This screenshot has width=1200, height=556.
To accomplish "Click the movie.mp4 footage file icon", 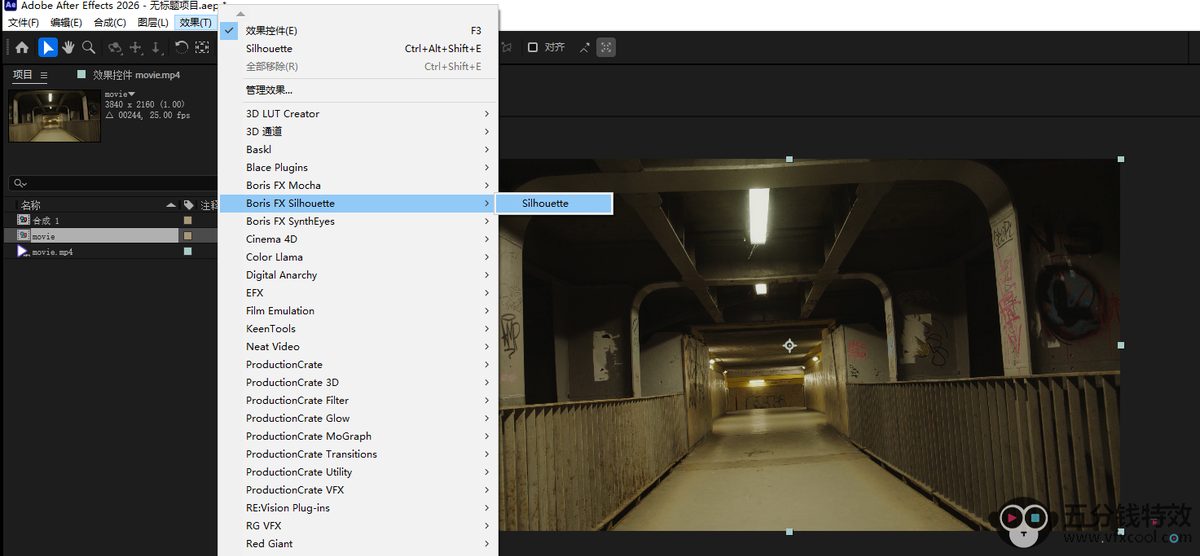I will [x=23, y=252].
